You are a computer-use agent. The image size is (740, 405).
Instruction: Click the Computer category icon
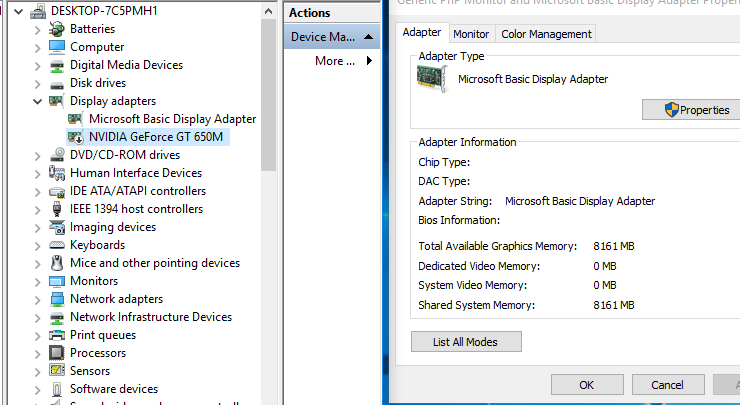pyautogui.click(x=57, y=47)
